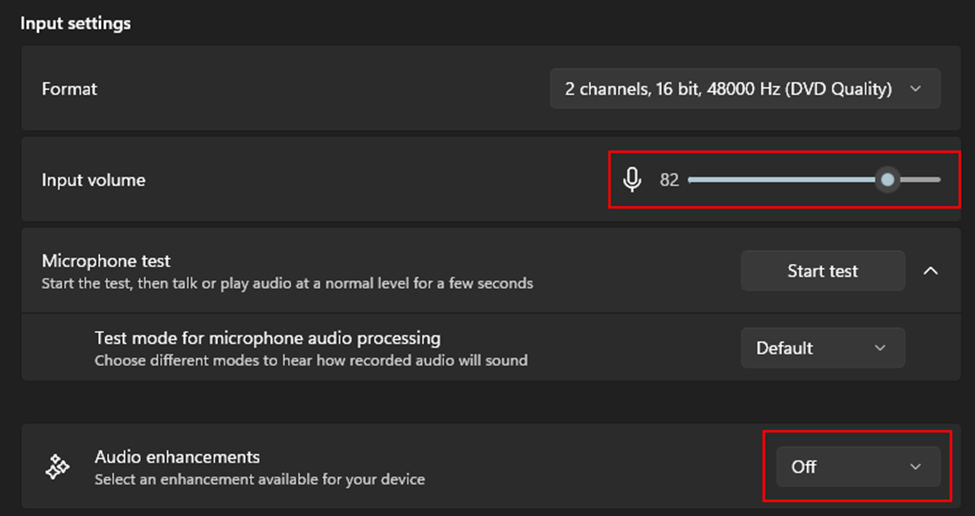Click the input volume value 82
Screen dimensions: 975x516
click(x=669, y=180)
